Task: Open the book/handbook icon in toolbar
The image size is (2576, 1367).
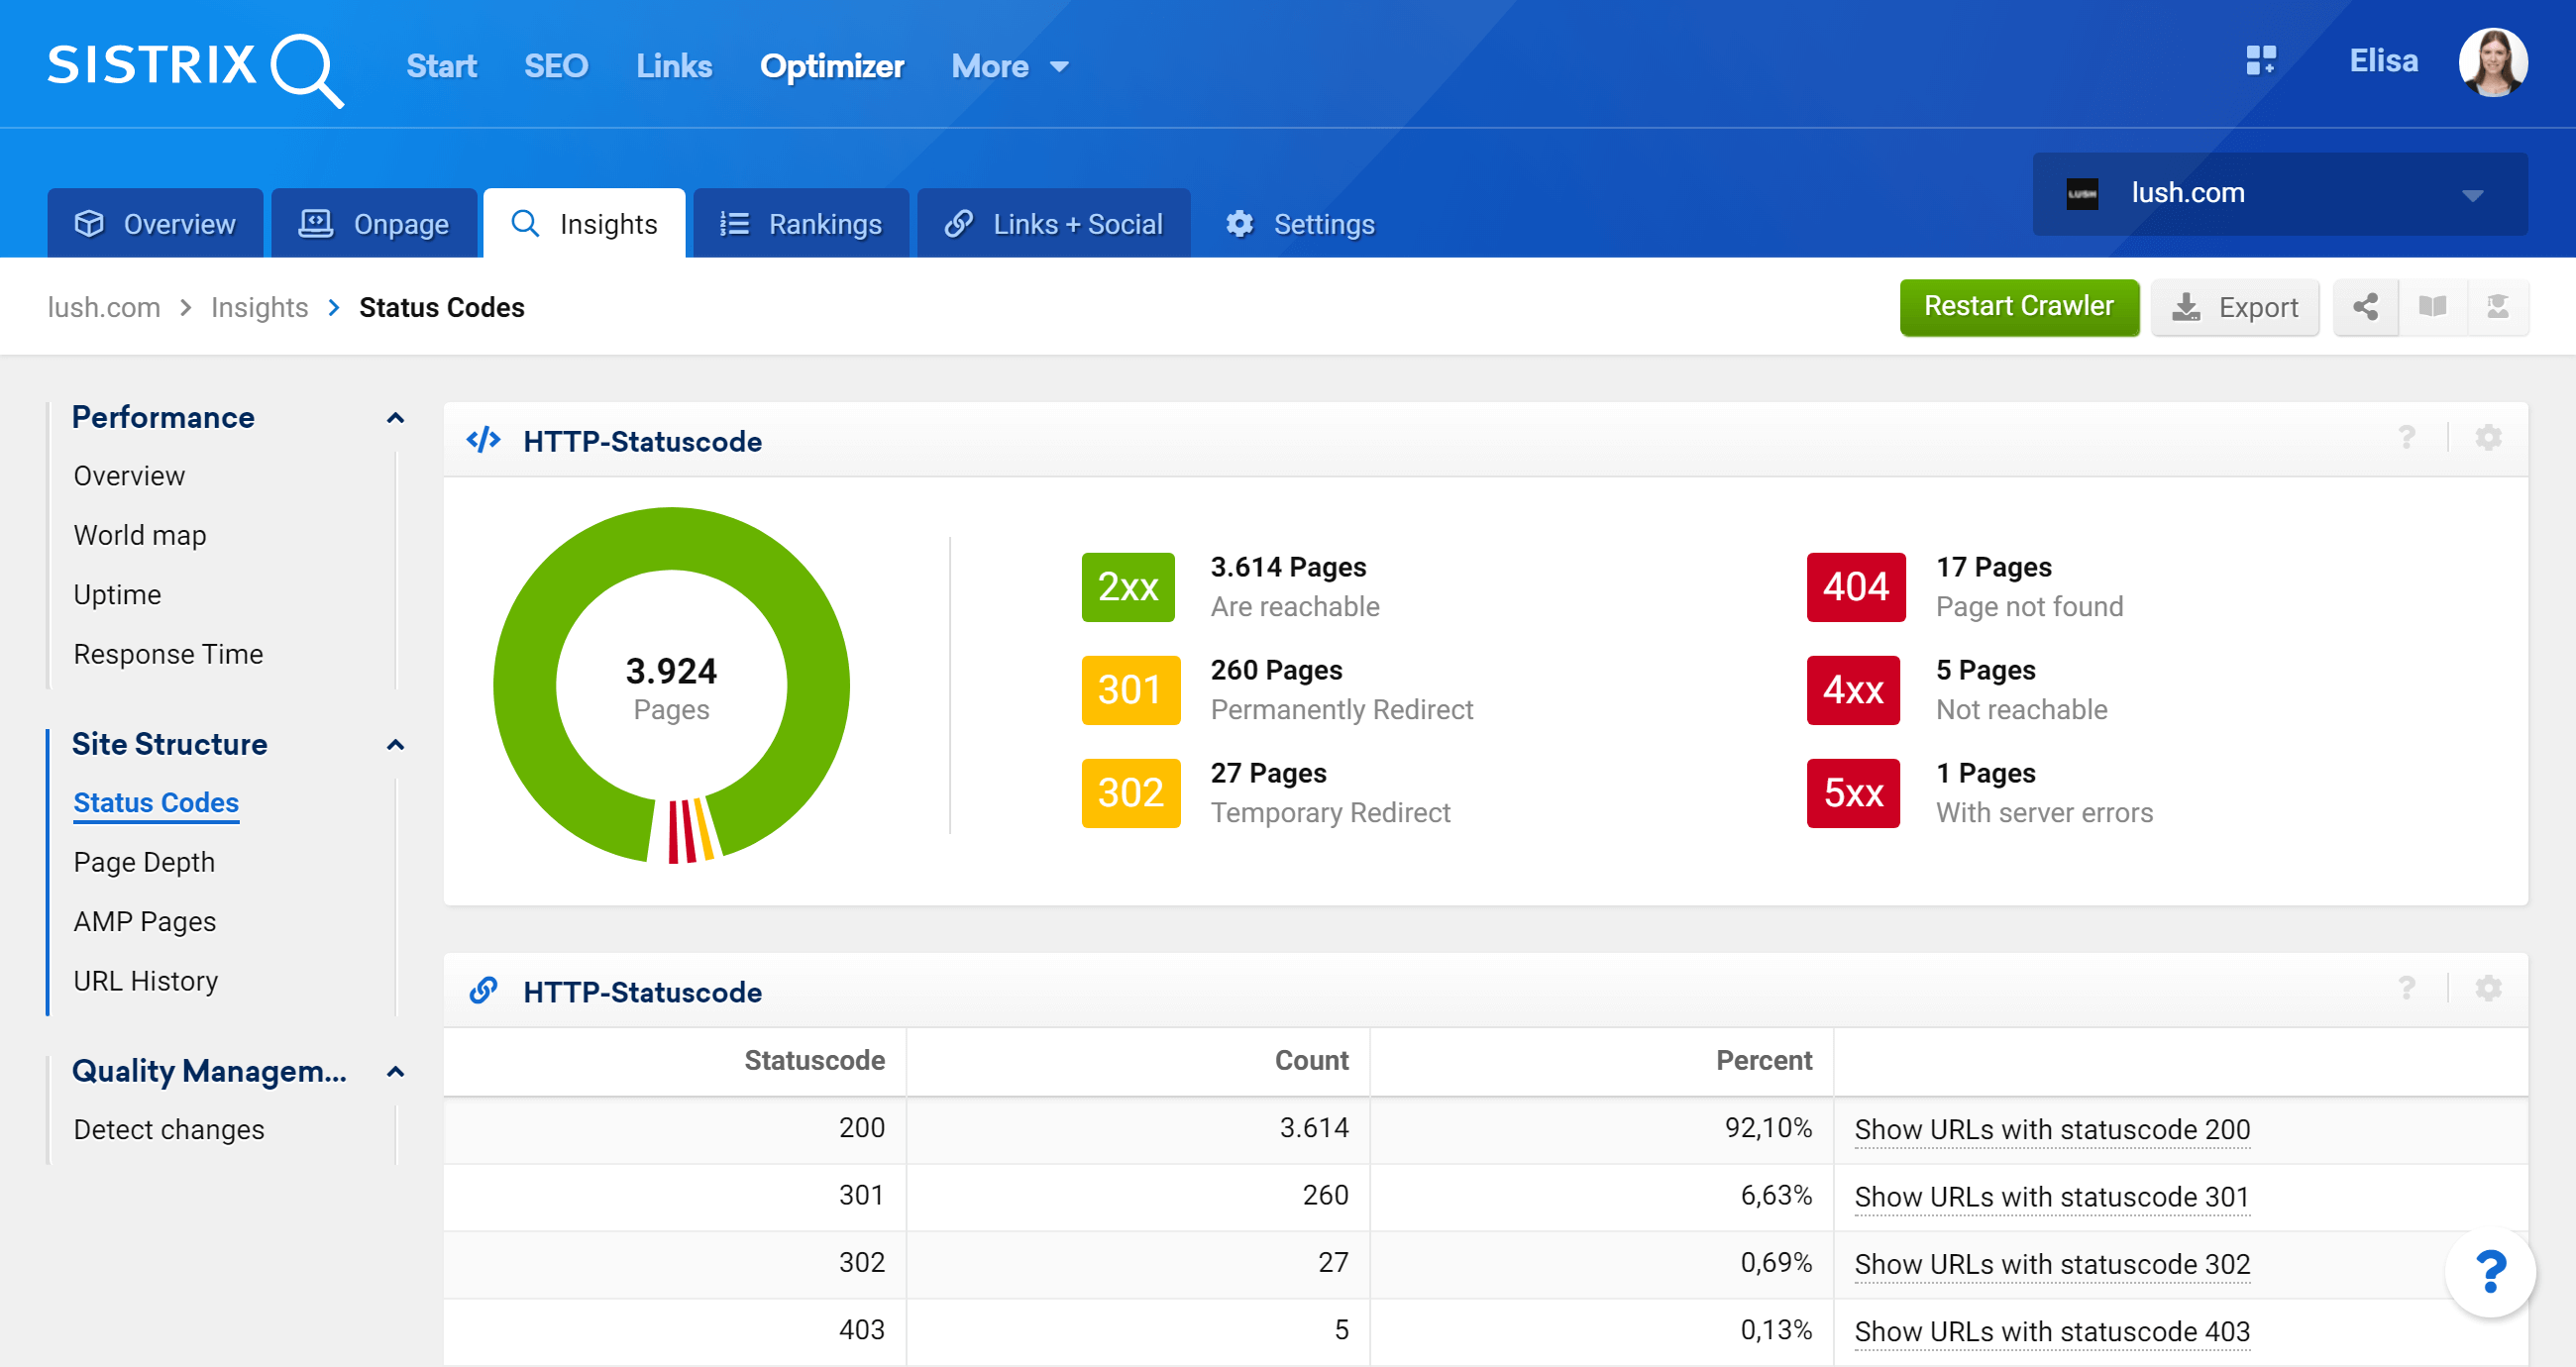Action: click(x=2432, y=307)
